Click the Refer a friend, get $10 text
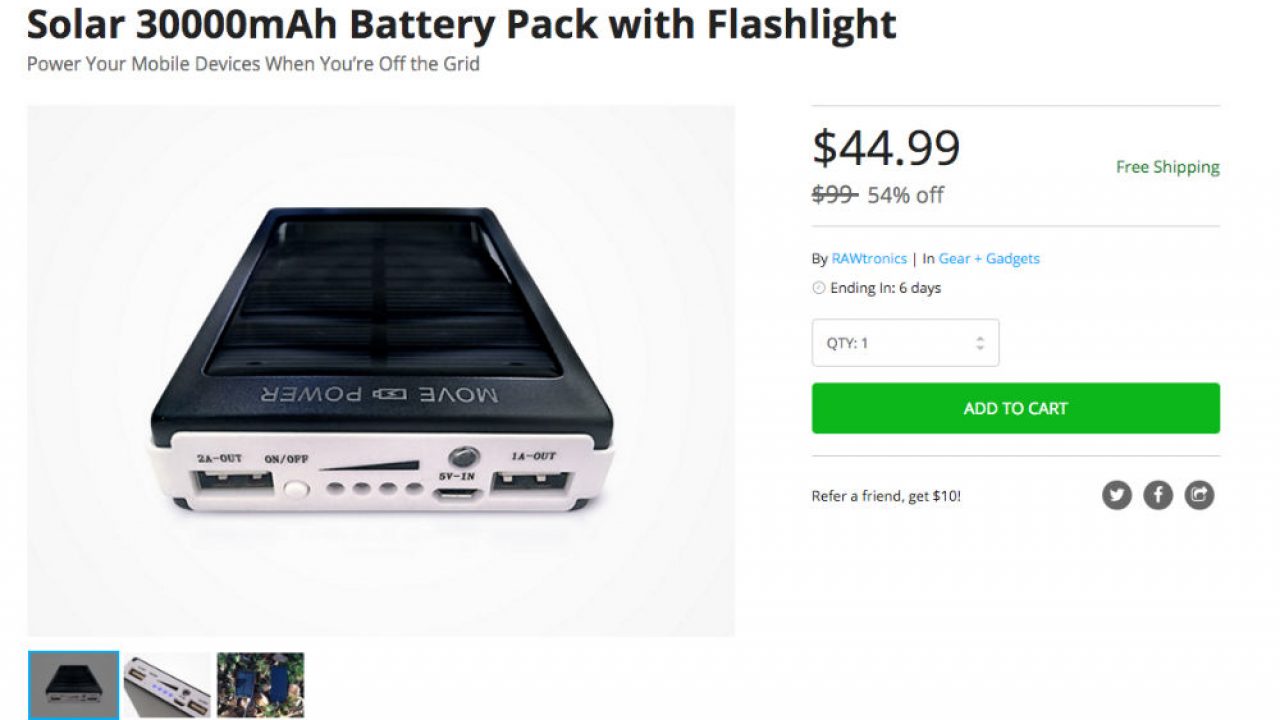1280x720 pixels. click(886, 496)
